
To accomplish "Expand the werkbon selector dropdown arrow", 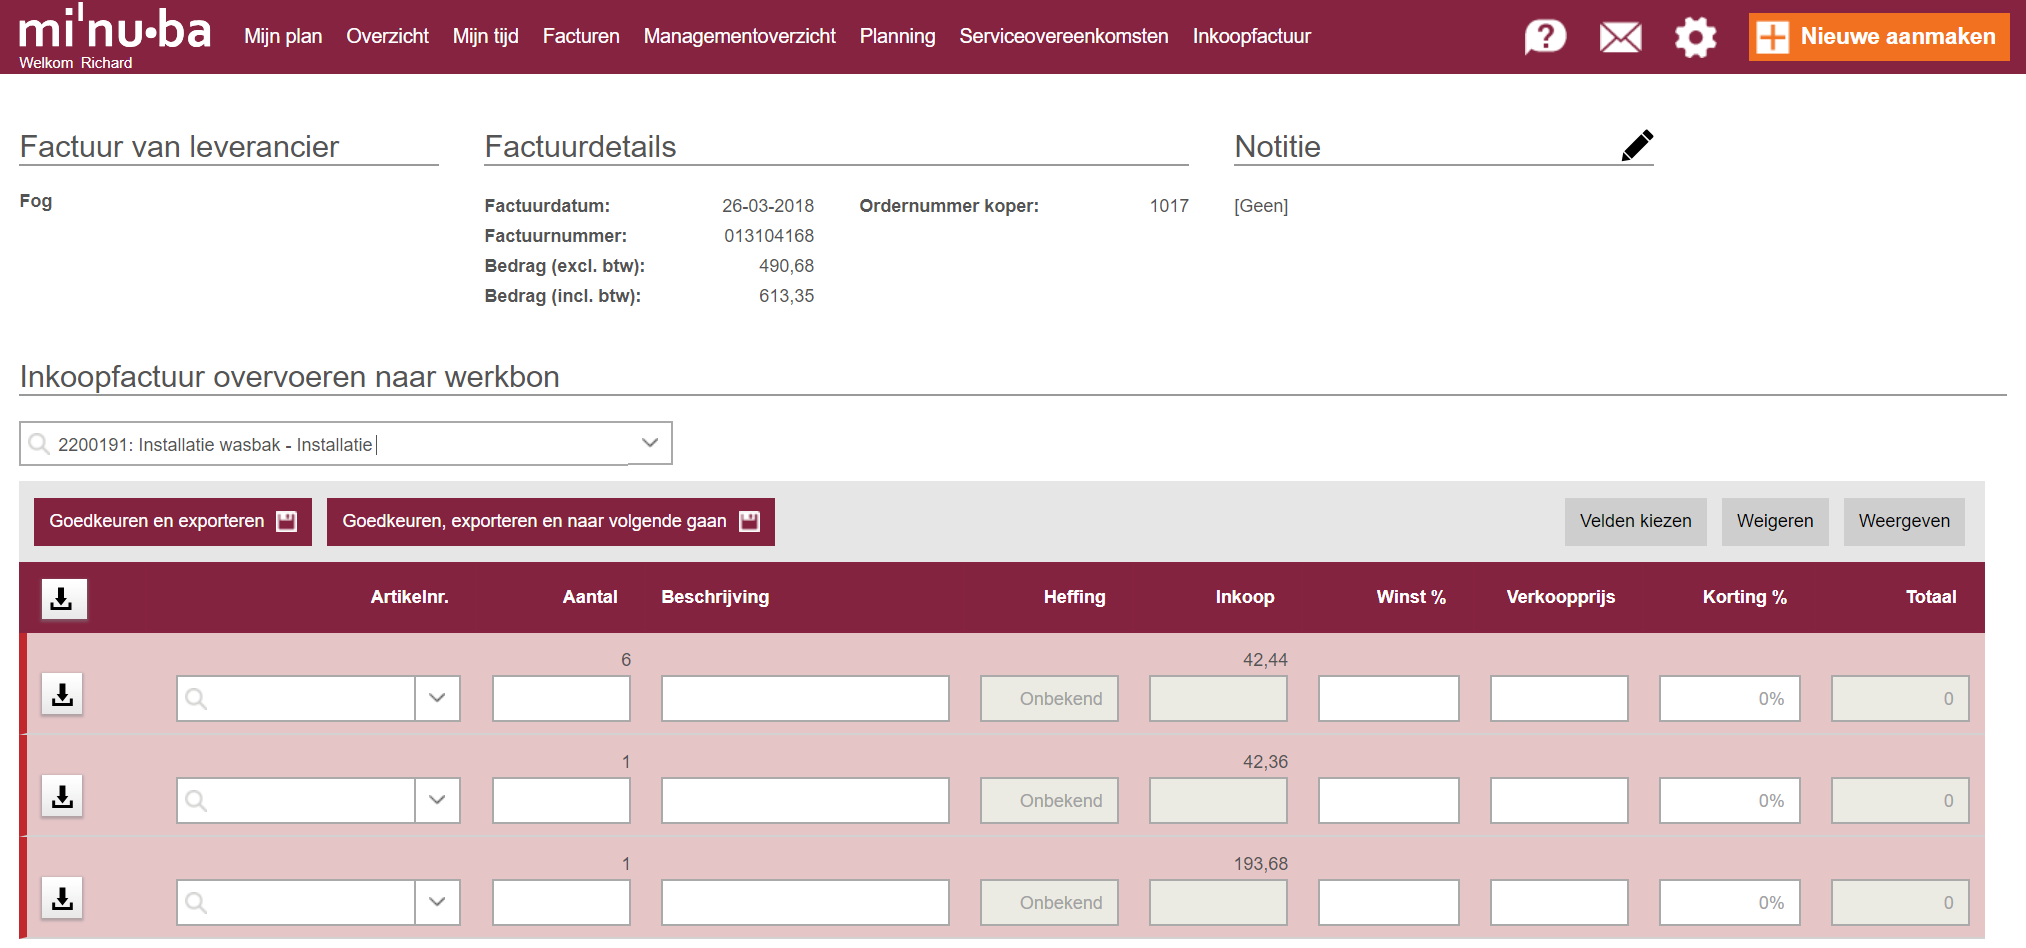I will (x=650, y=443).
